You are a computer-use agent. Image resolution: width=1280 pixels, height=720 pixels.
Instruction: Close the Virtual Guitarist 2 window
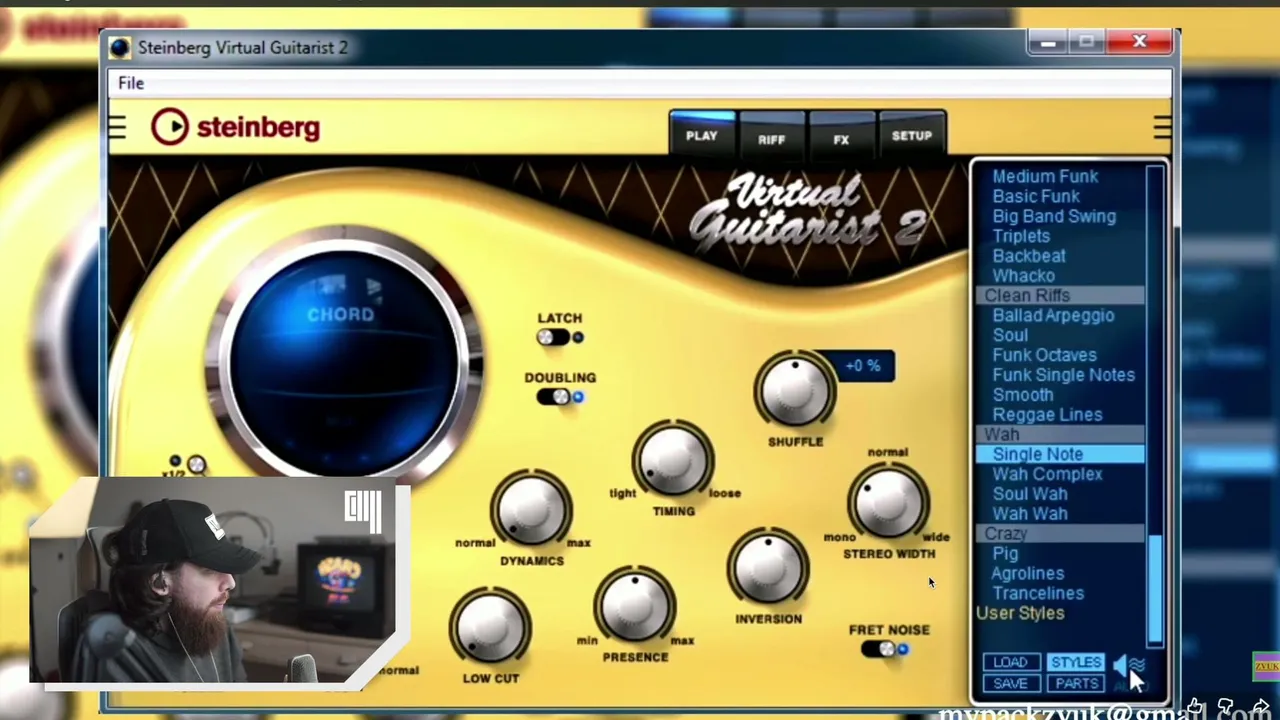tap(1139, 42)
